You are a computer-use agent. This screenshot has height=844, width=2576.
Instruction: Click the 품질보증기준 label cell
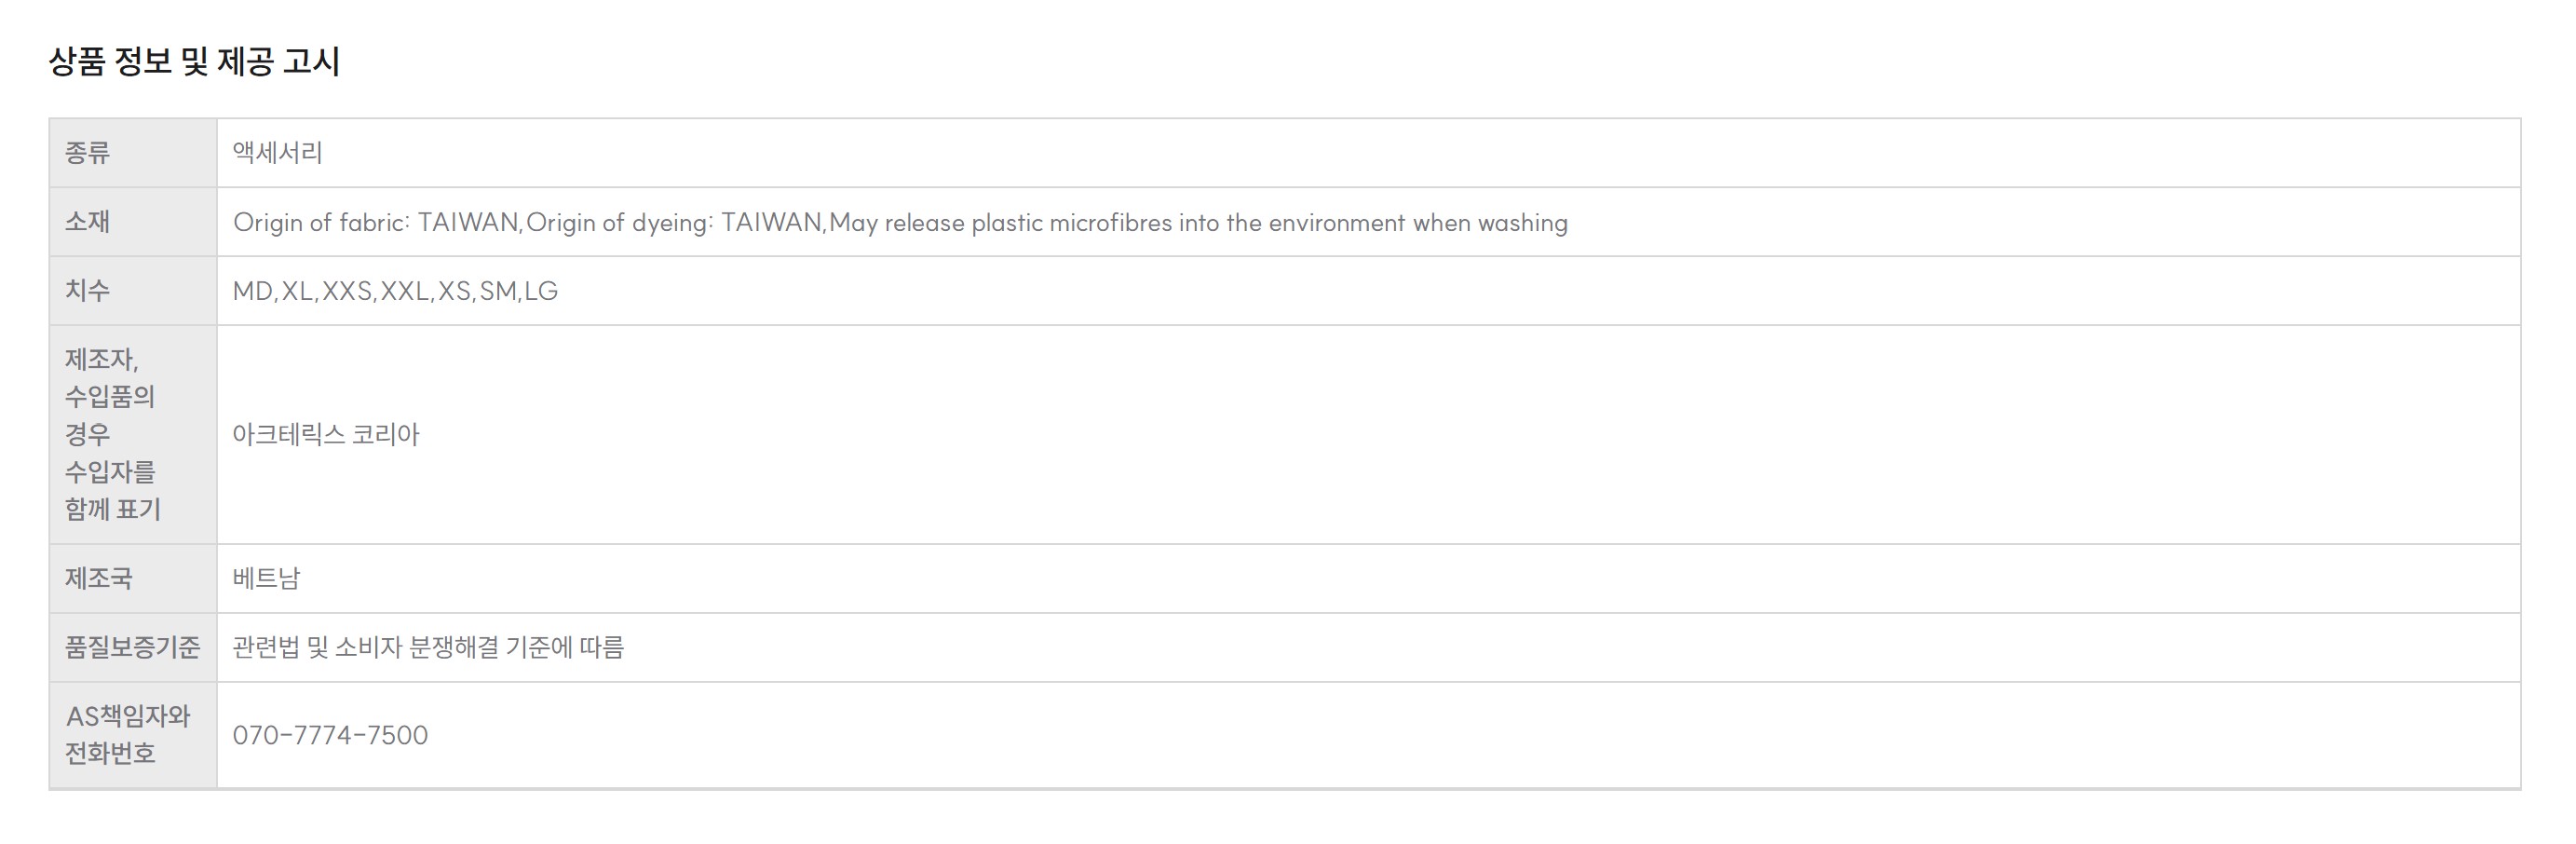click(x=133, y=648)
